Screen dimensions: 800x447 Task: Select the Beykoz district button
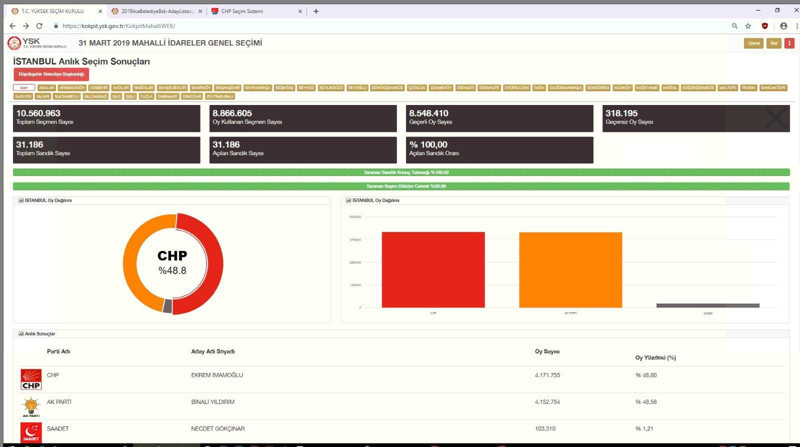(307, 88)
